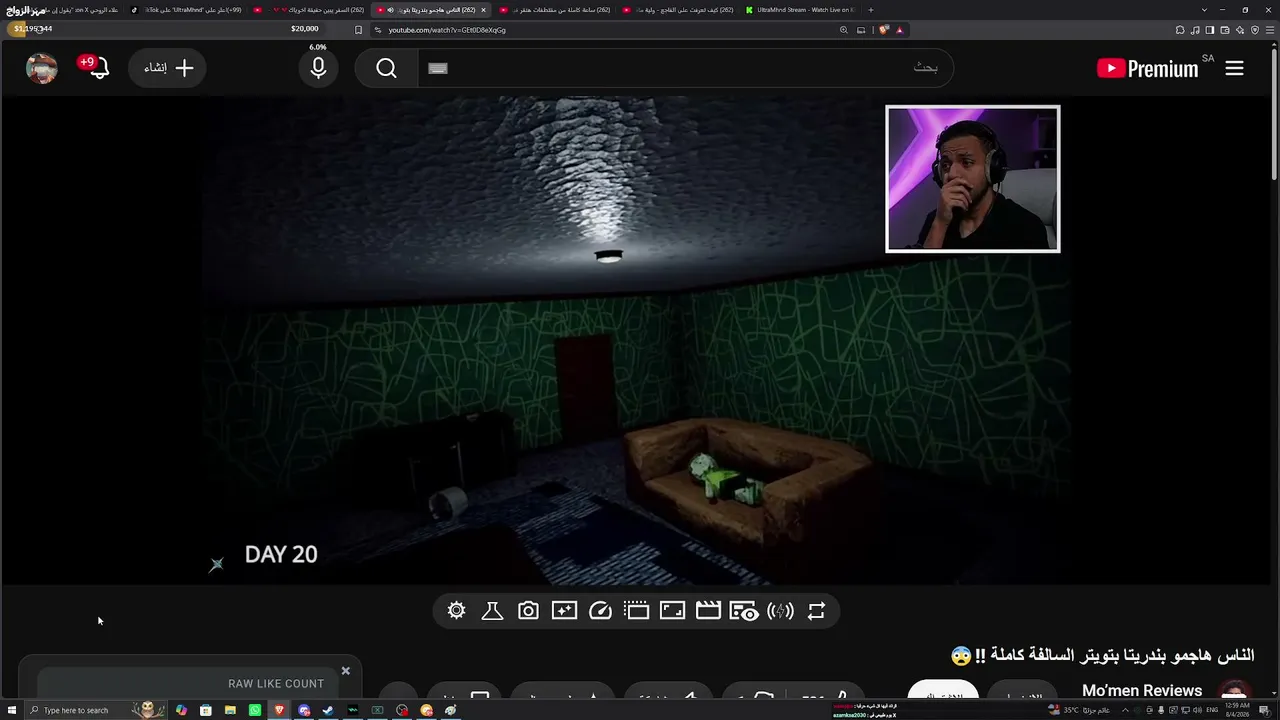This screenshot has height=720, width=1280.
Task: Open WhatsApp from the taskbar
Action: pos(255,710)
